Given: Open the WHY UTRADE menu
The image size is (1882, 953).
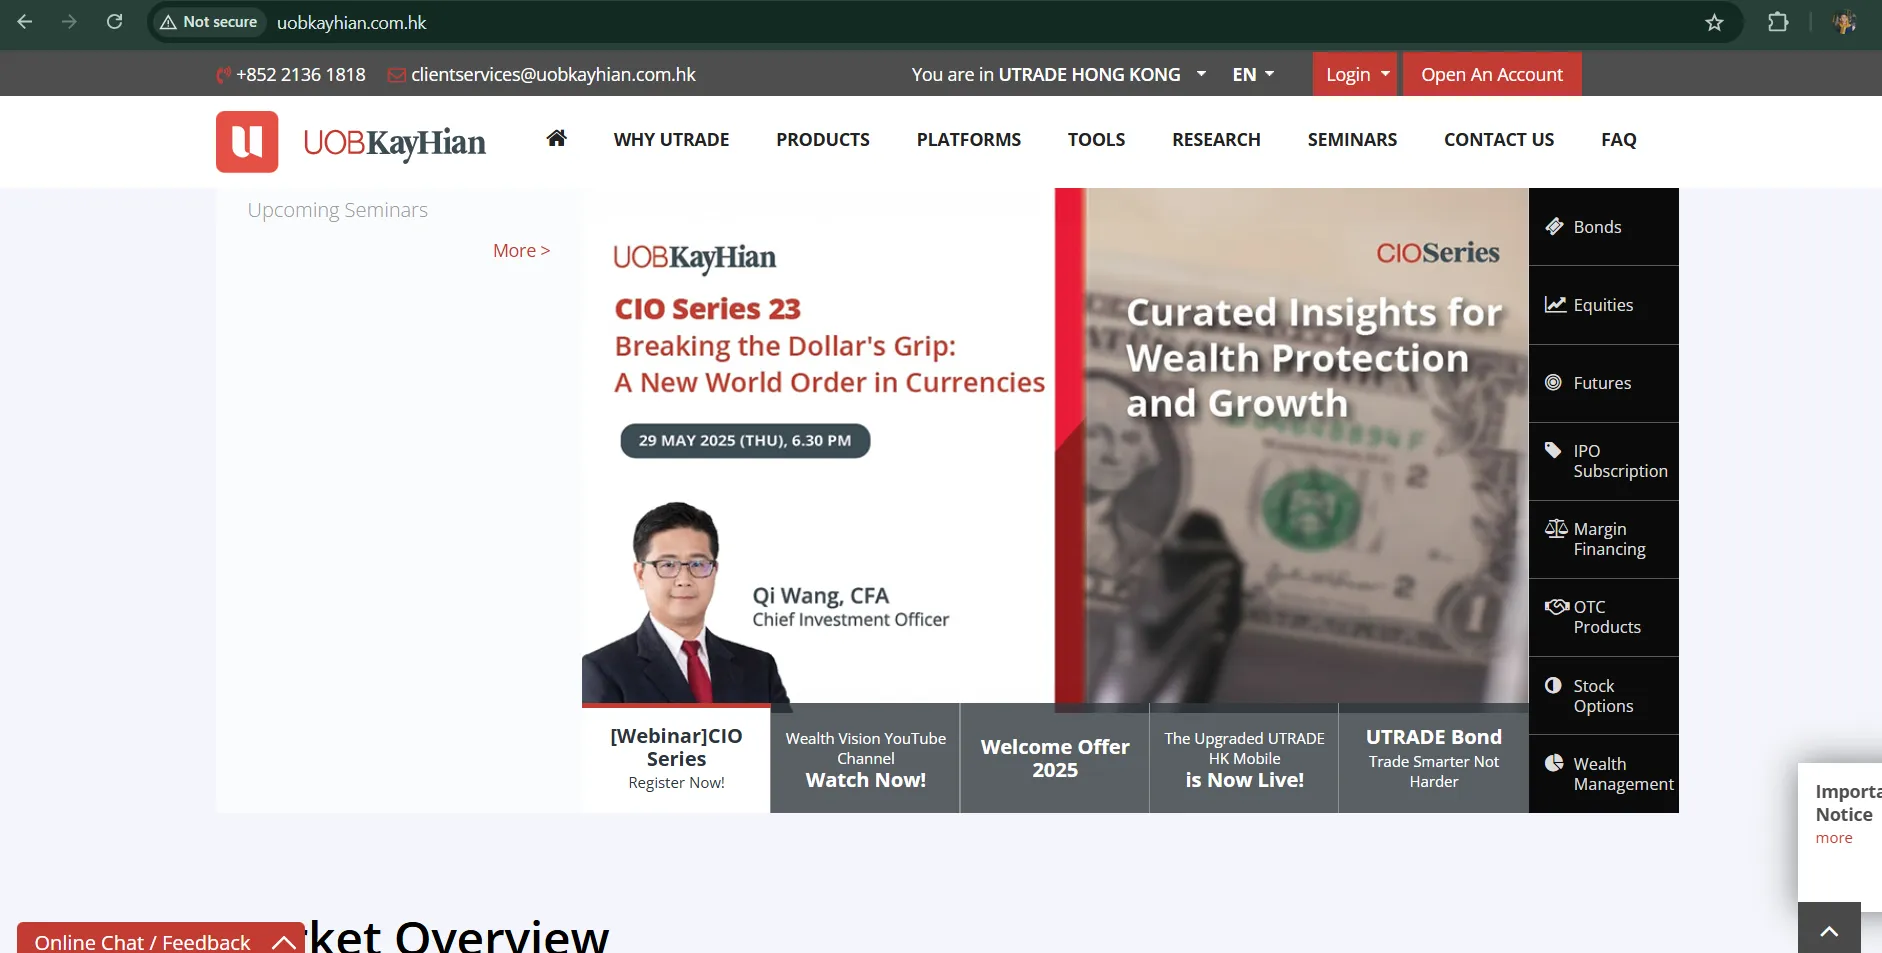Looking at the screenshot, I should tap(671, 140).
